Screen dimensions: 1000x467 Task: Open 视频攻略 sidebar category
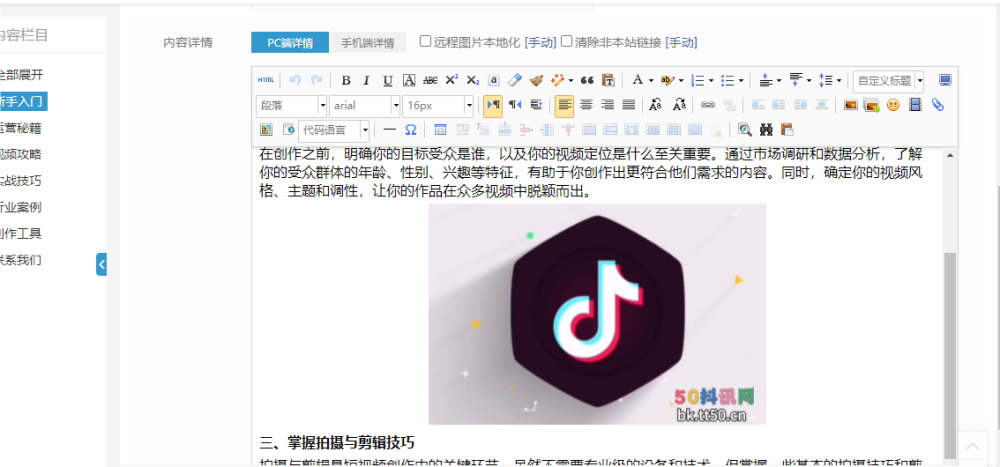pos(20,154)
